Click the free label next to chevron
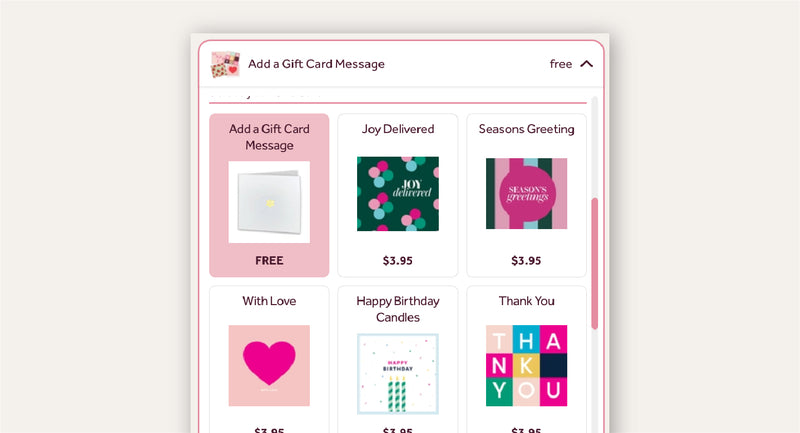 click(x=561, y=64)
